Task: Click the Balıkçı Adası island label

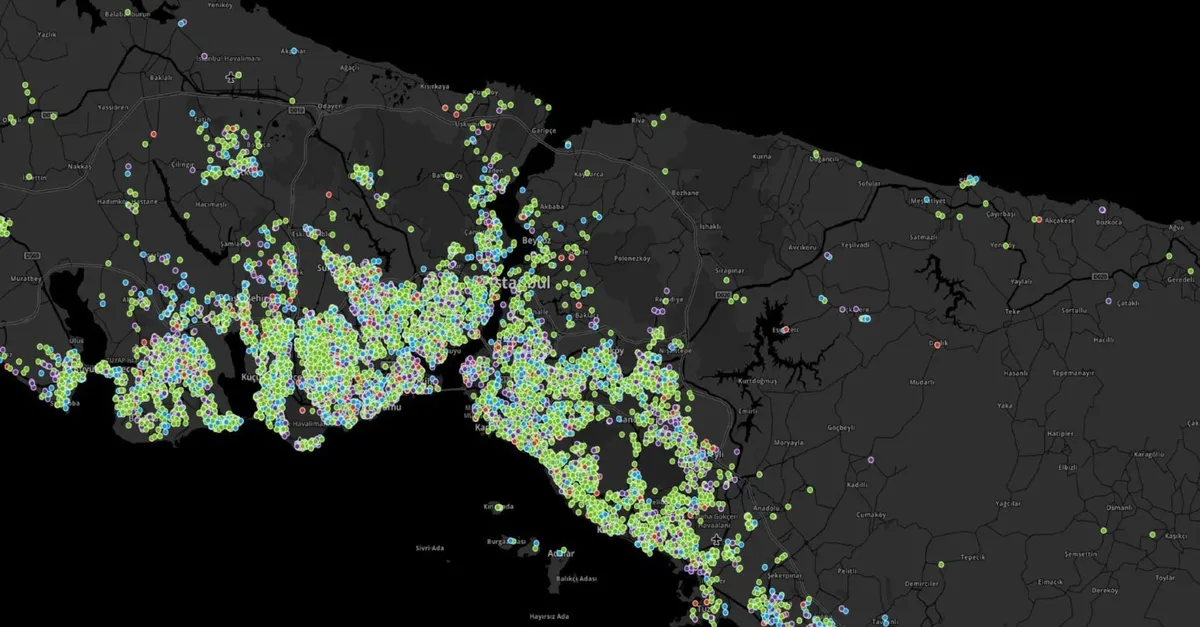Action: pos(574,580)
